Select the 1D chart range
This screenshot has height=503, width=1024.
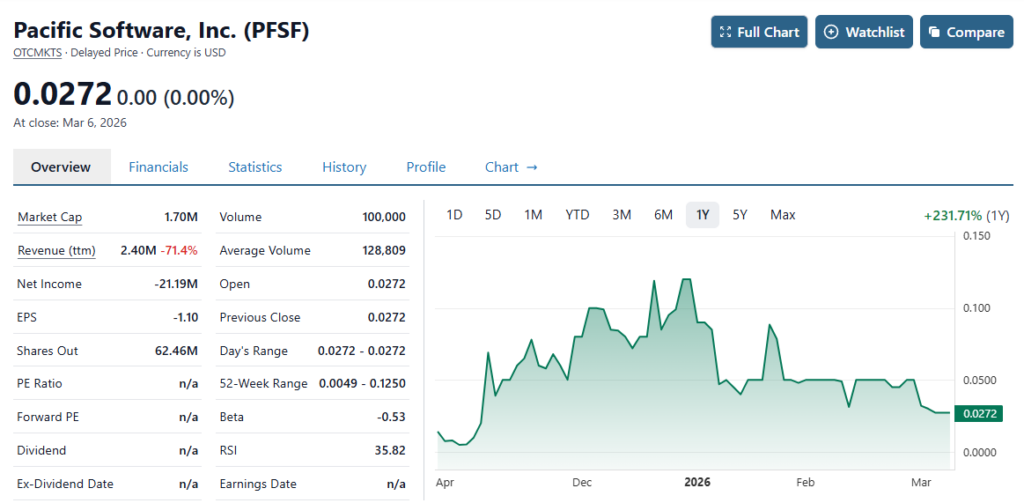point(454,215)
